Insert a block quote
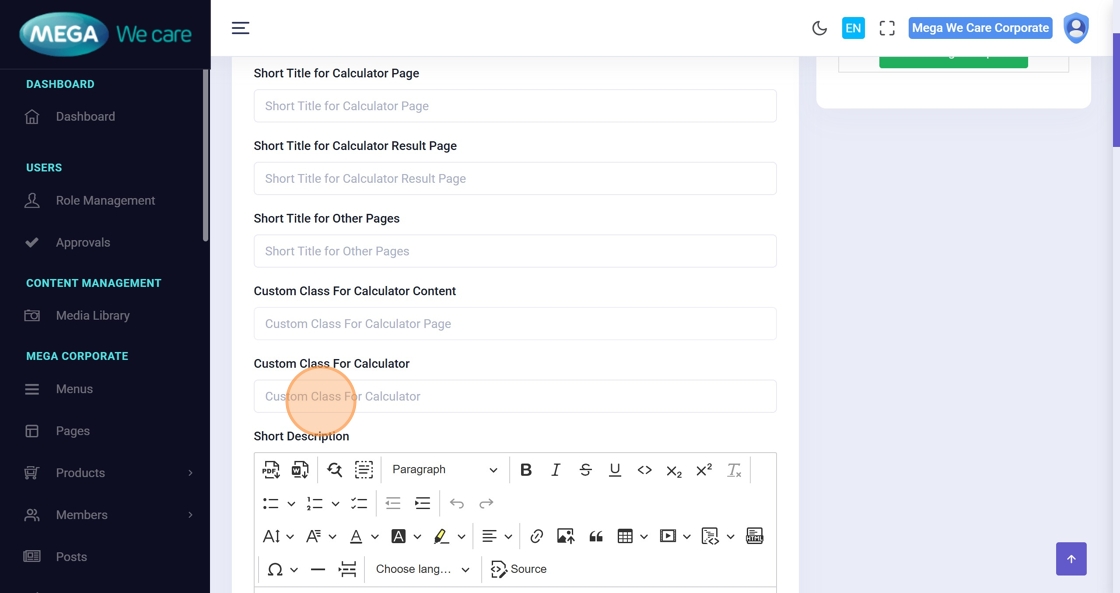Viewport: 1120px width, 593px height. pyautogui.click(x=596, y=537)
